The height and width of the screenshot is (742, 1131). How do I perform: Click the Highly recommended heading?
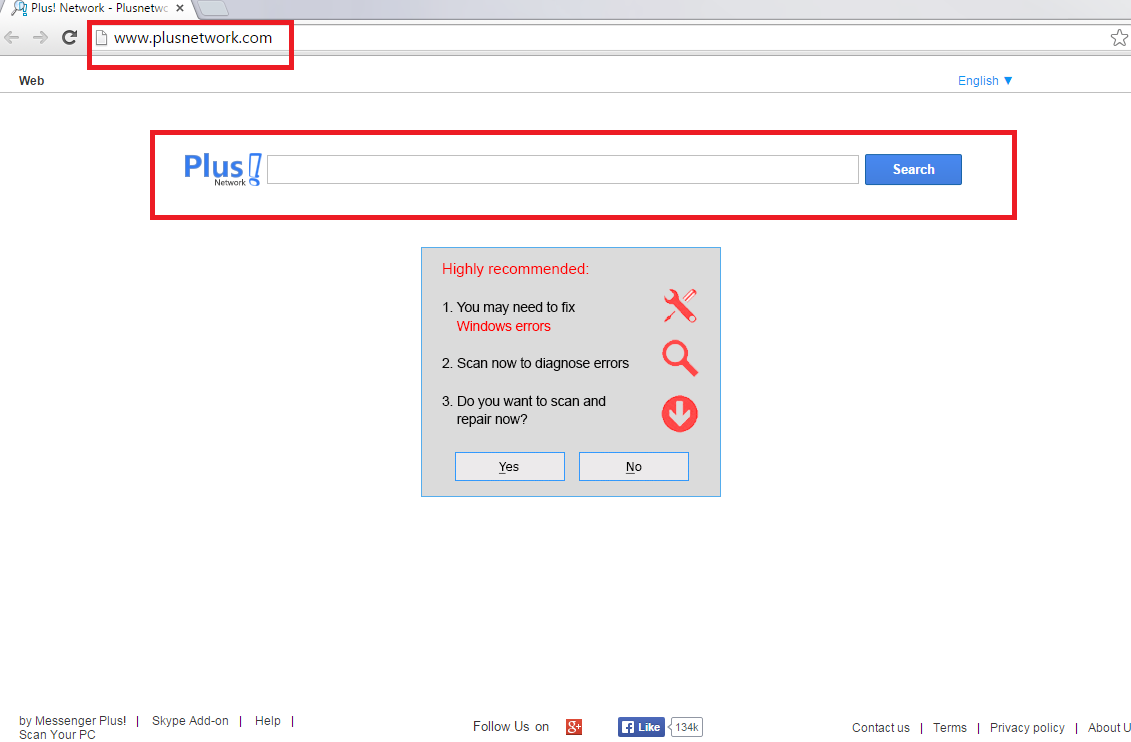(515, 269)
